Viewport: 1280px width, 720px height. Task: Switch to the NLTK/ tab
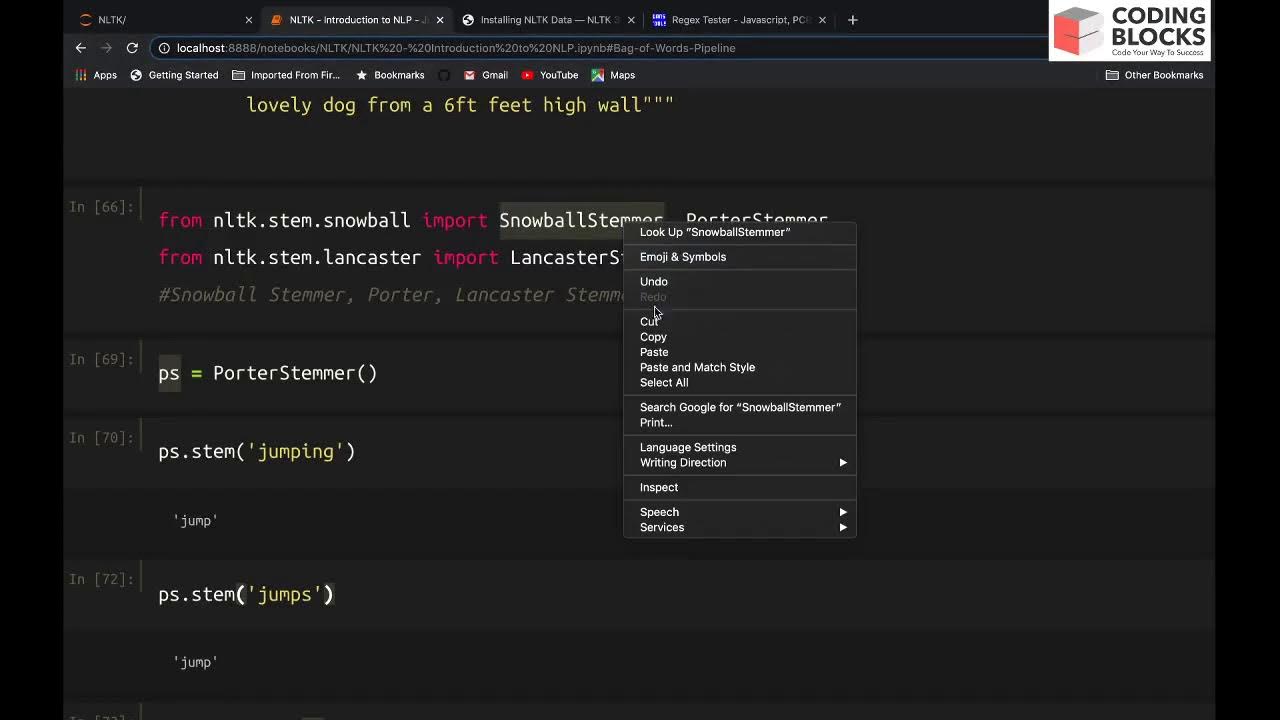pos(165,20)
